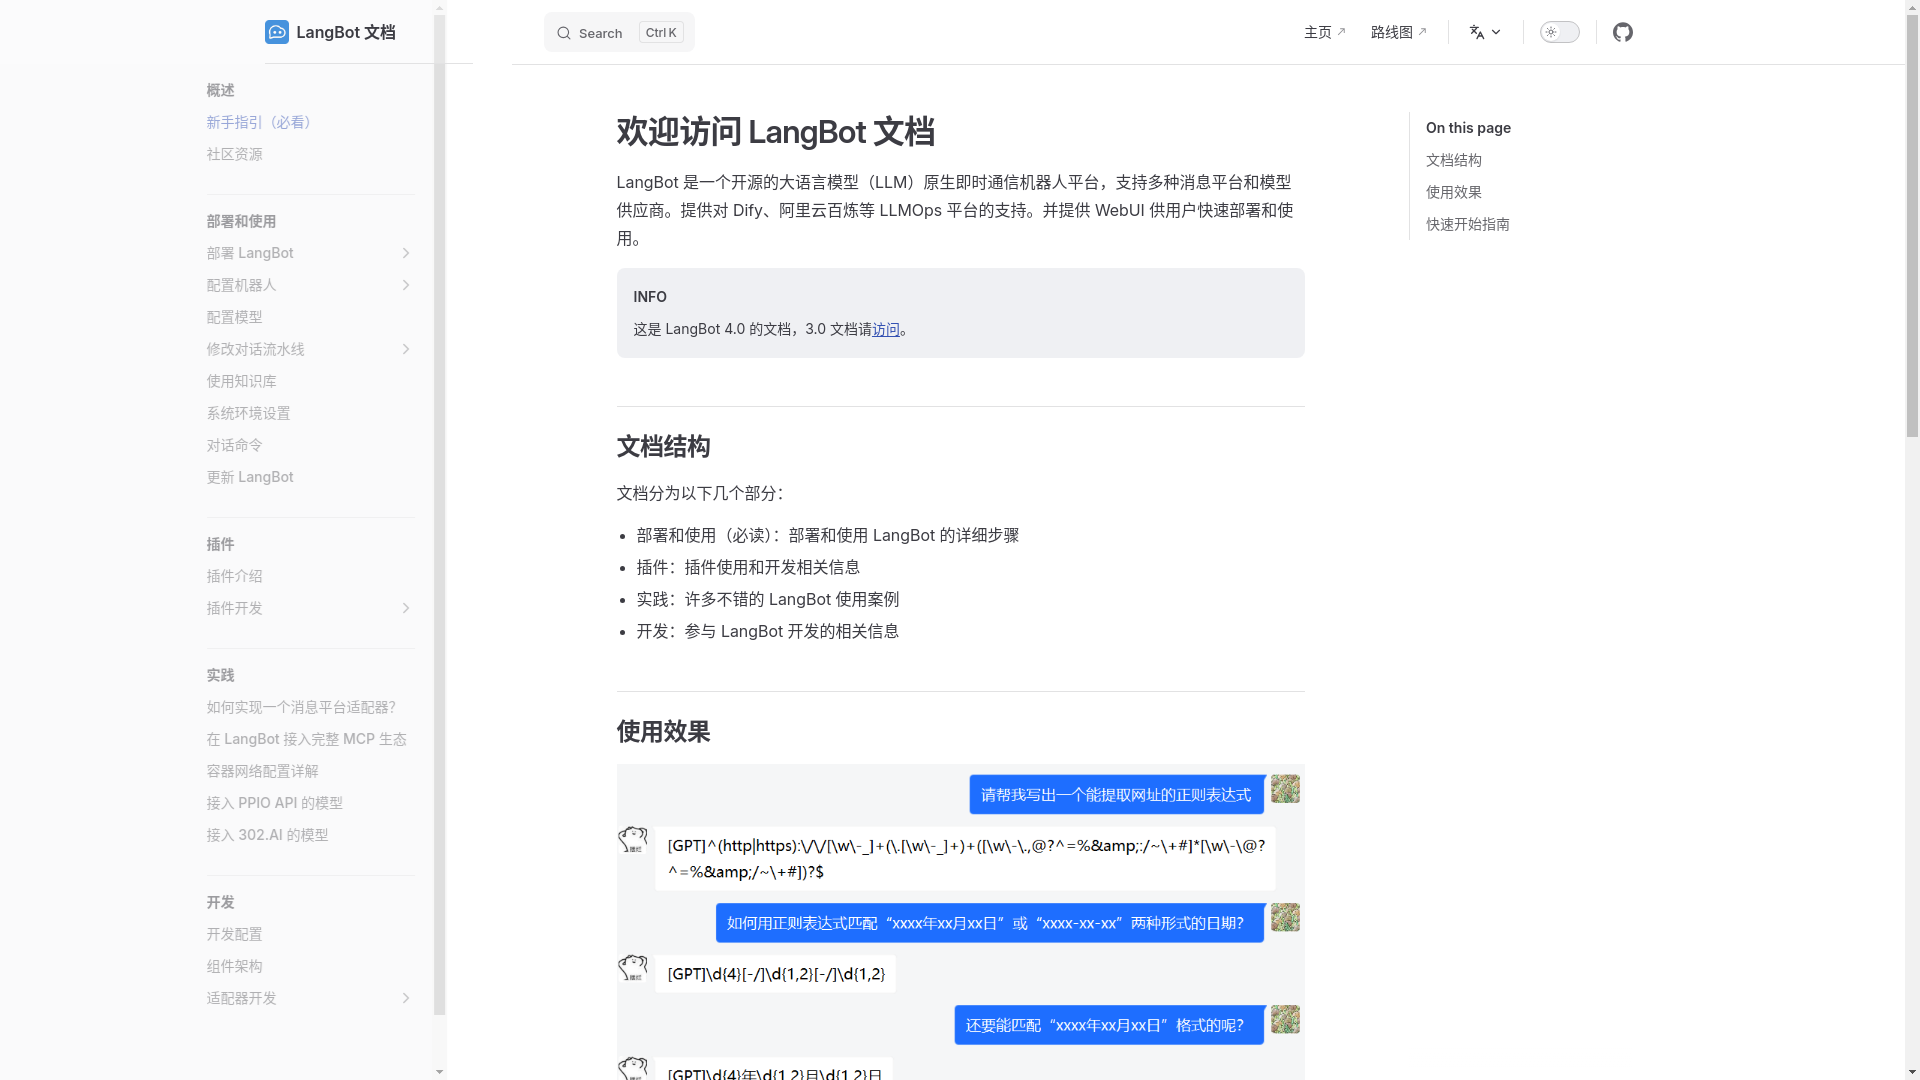Image resolution: width=1920 pixels, height=1080 pixels.
Task: Open the 主页 external link
Action: (x=1325, y=32)
